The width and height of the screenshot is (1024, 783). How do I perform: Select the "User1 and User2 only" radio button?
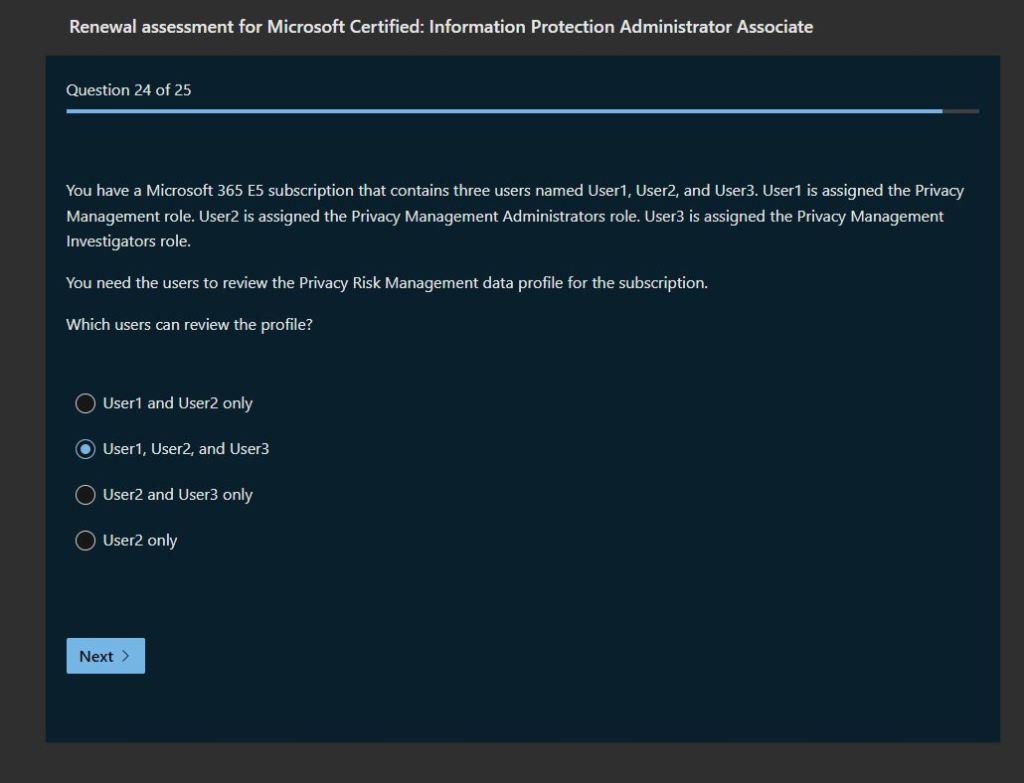click(86, 404)
